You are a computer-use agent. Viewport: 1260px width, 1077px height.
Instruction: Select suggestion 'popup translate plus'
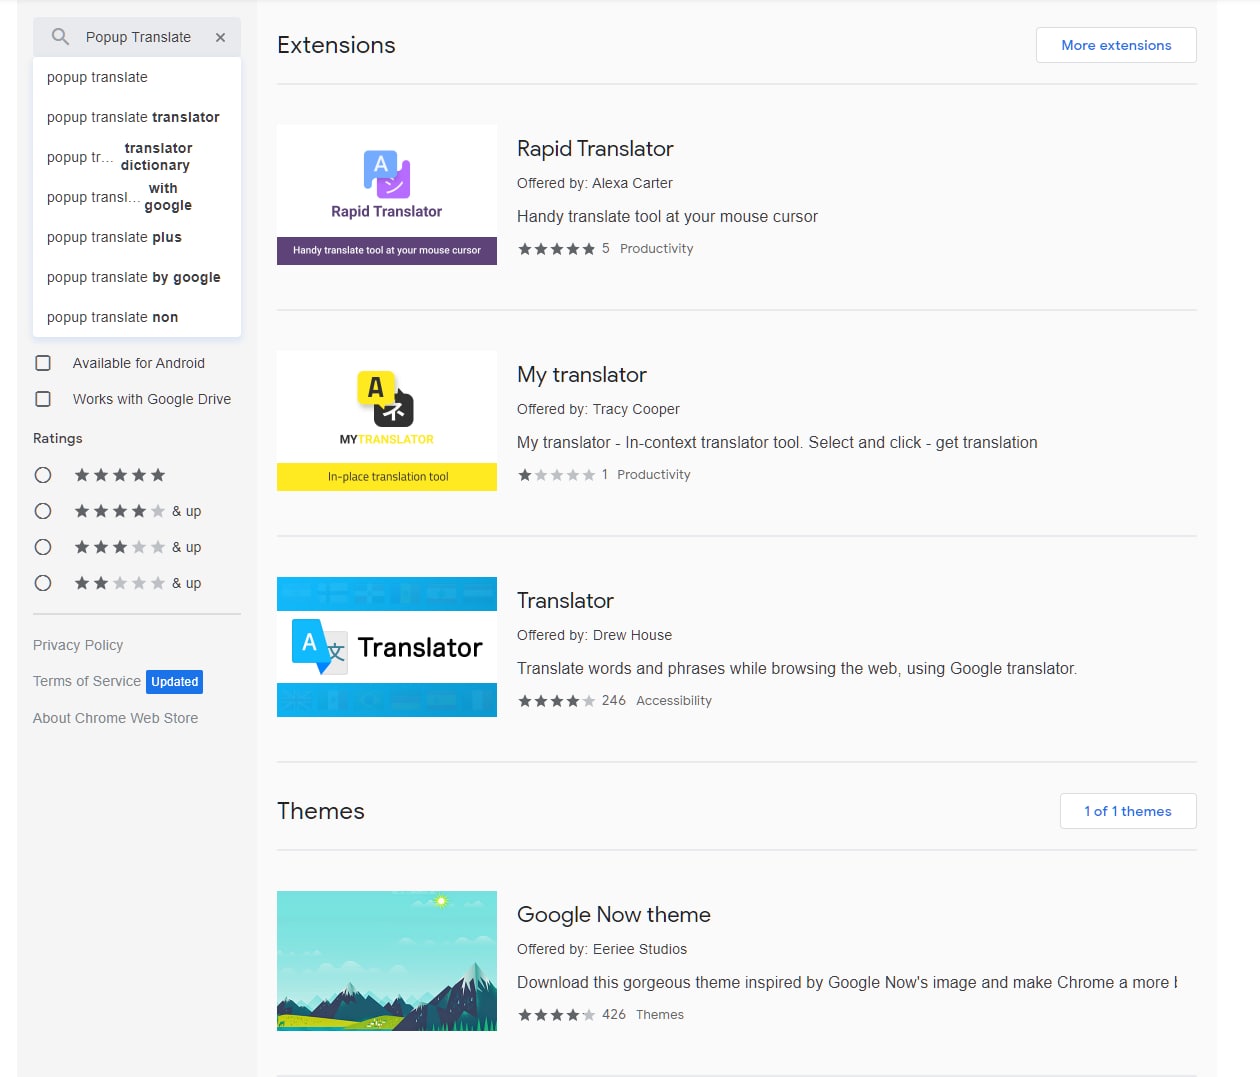[137, 237]
